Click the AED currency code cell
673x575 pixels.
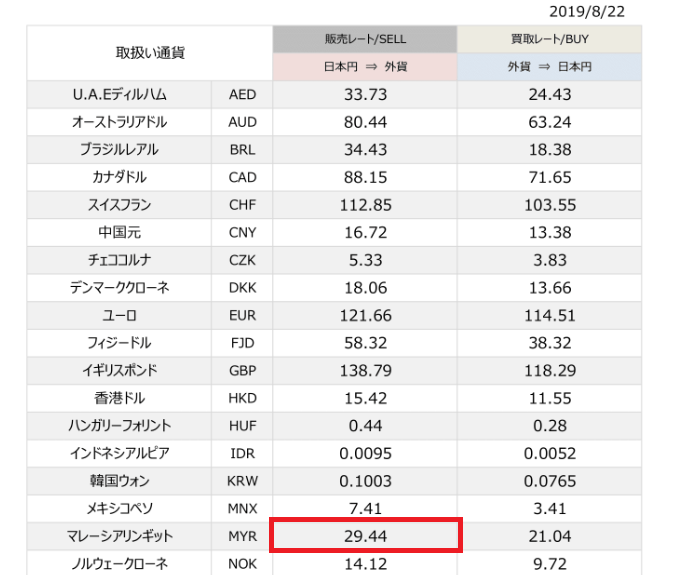tap(242, 94)
